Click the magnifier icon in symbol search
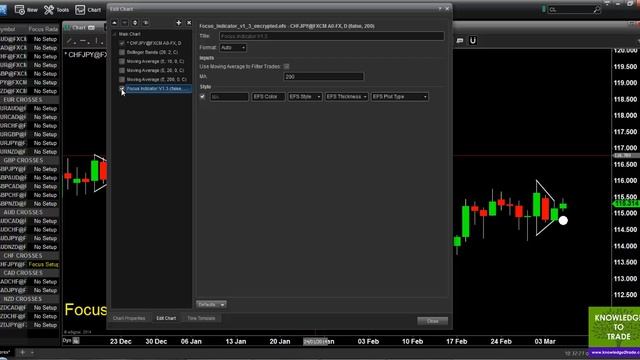 pyautogui.click(x=597, y=9)
